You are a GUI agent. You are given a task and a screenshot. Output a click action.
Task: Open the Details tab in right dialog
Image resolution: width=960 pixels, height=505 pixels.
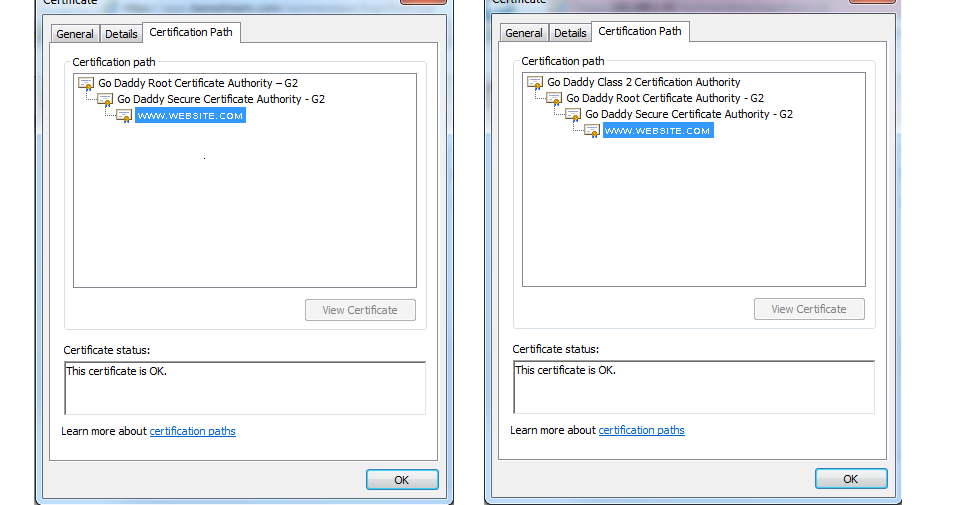coord(570,33)
